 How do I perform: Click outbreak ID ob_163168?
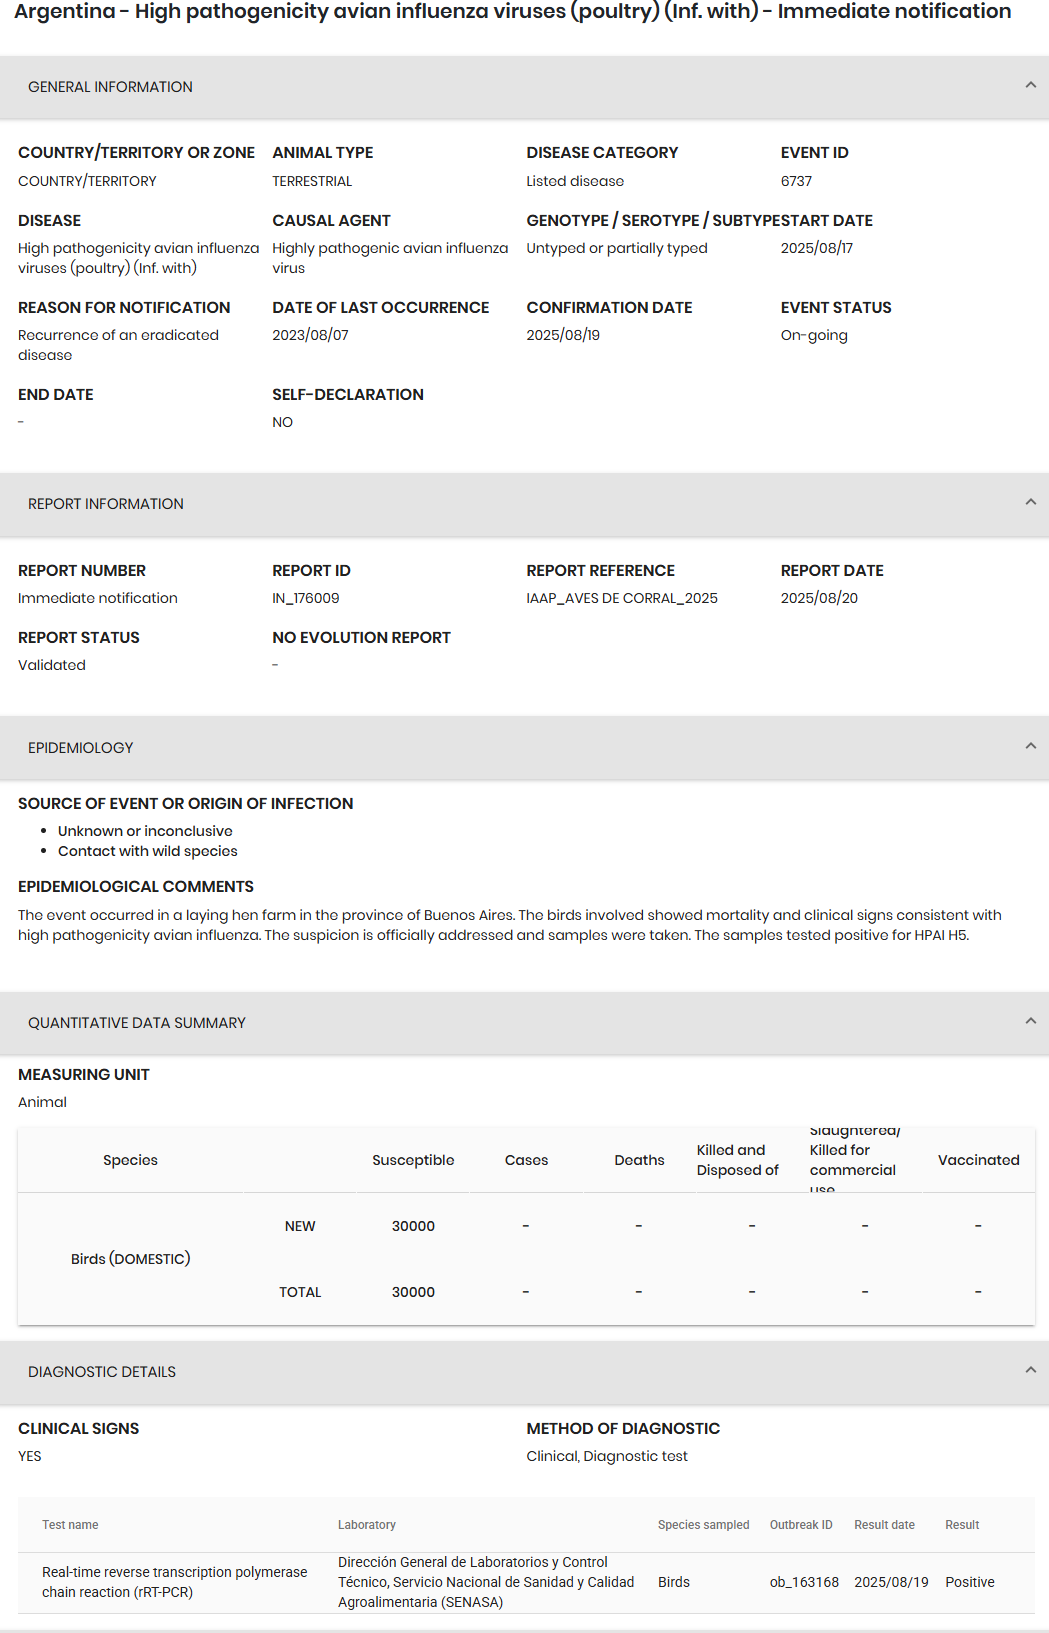[804, 1582]
